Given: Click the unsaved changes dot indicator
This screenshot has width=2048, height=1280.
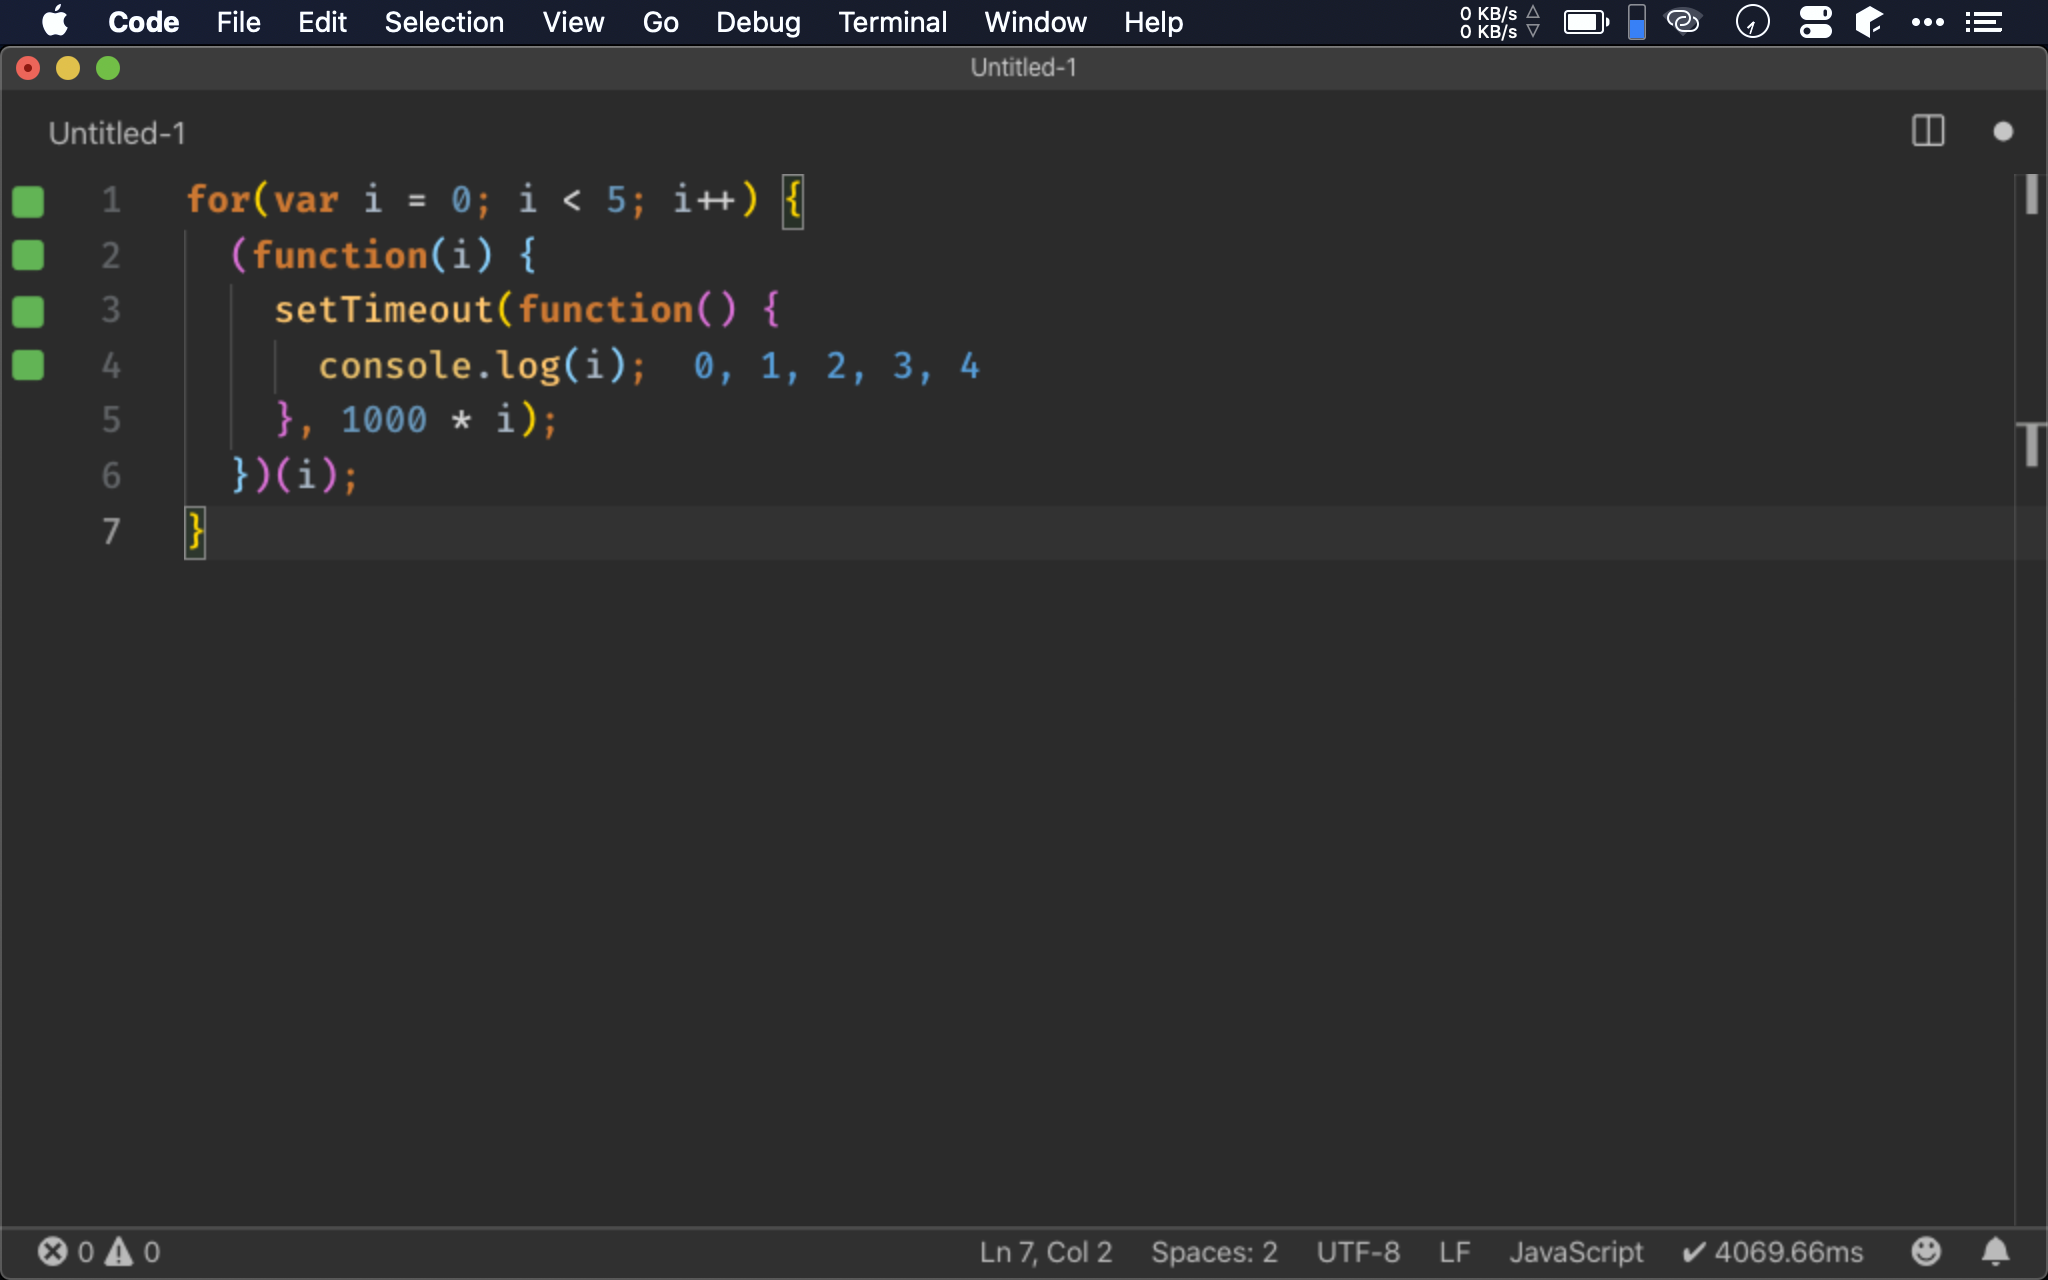Looking at the screenshot, I should click(2002, 131).
